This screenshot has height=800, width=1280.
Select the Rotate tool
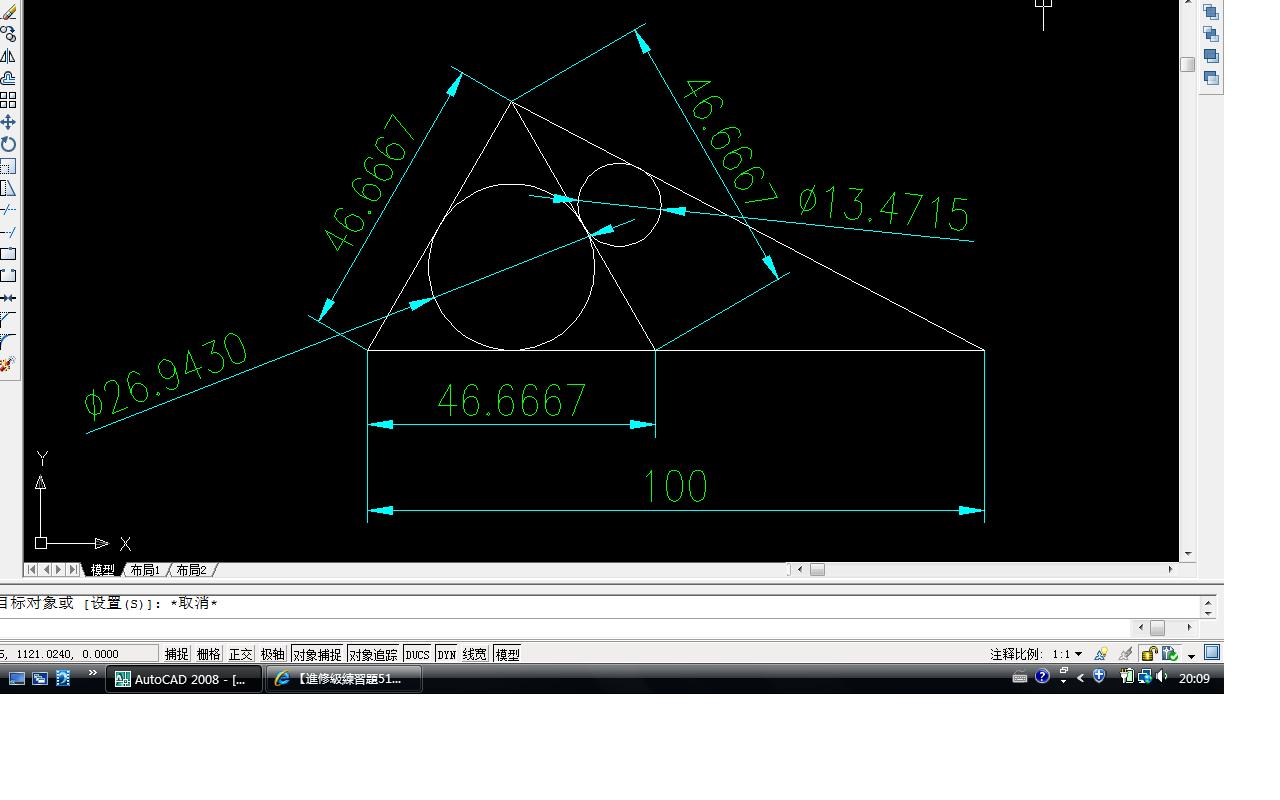[x=8, y=144]
